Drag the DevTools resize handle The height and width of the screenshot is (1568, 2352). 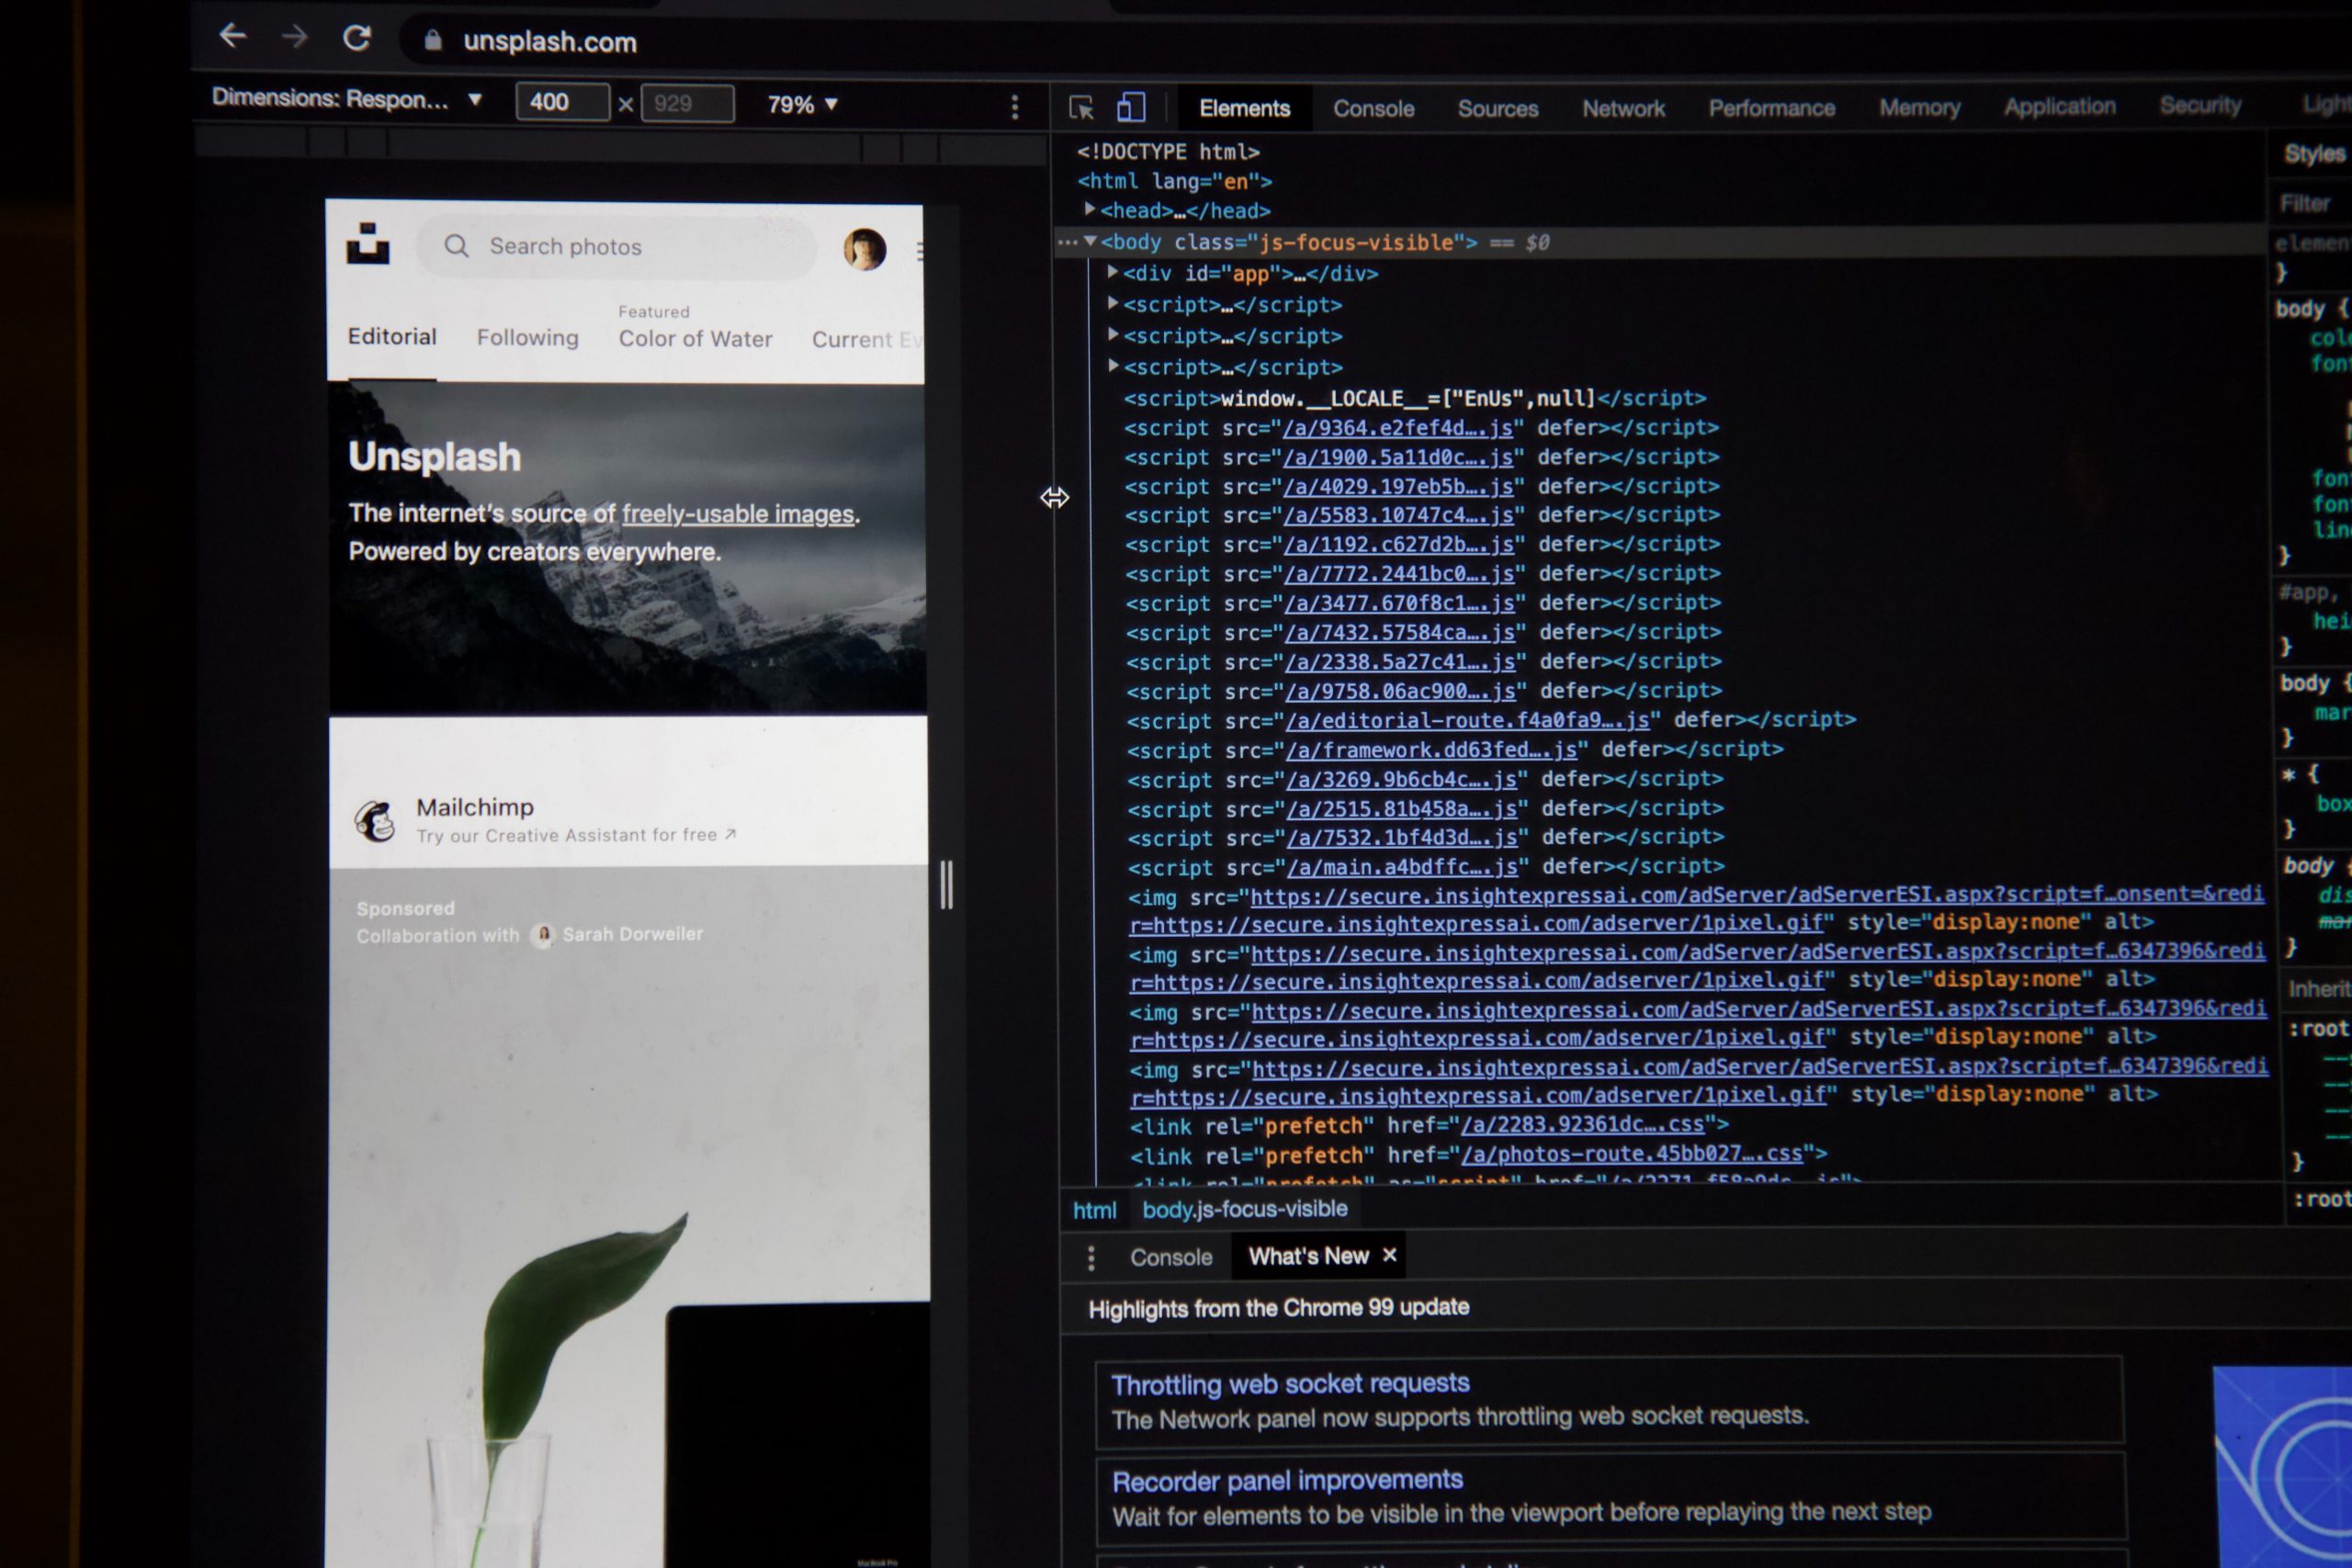1052,497
